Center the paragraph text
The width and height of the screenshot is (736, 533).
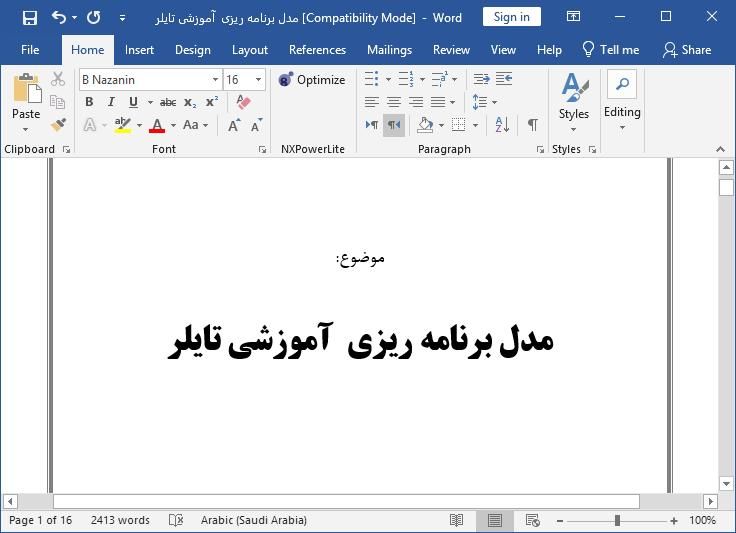coord(394,102)
